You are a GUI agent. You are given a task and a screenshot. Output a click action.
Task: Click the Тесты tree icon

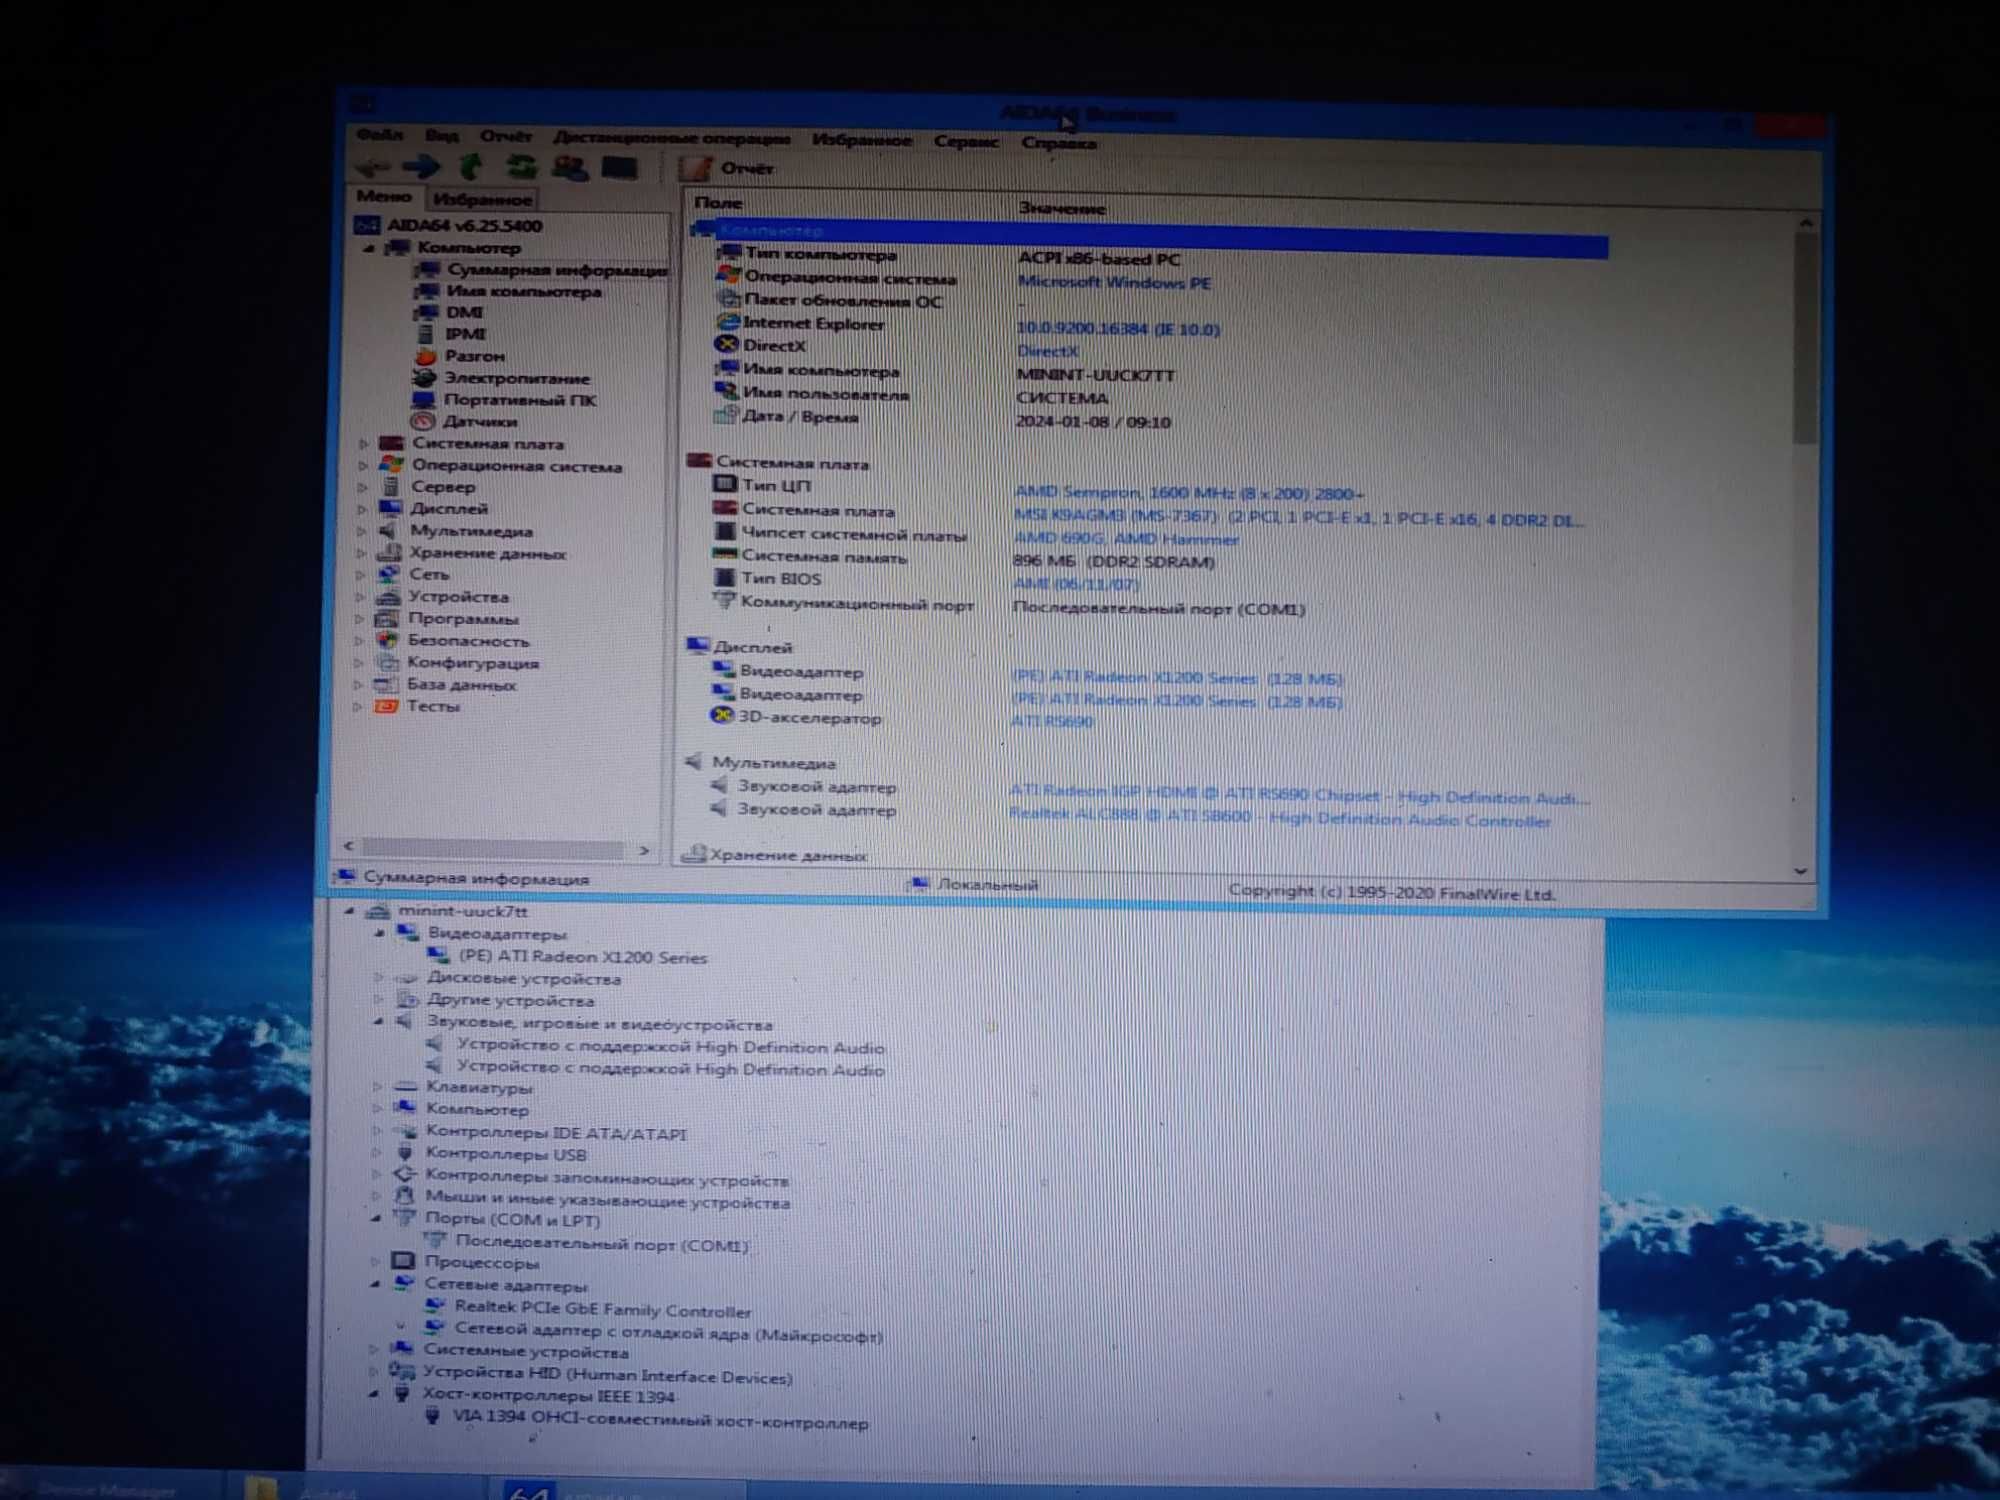click(385, 706)
